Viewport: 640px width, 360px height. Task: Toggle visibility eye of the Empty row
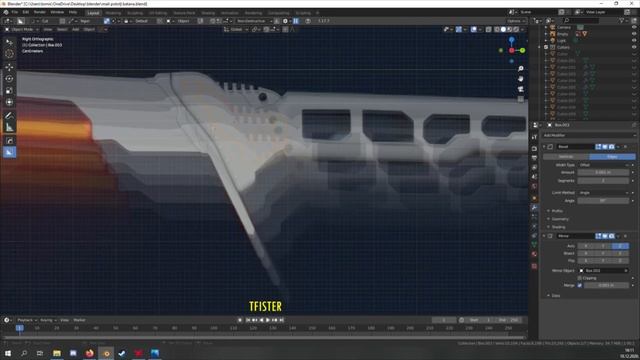click(x=634, y=34)
